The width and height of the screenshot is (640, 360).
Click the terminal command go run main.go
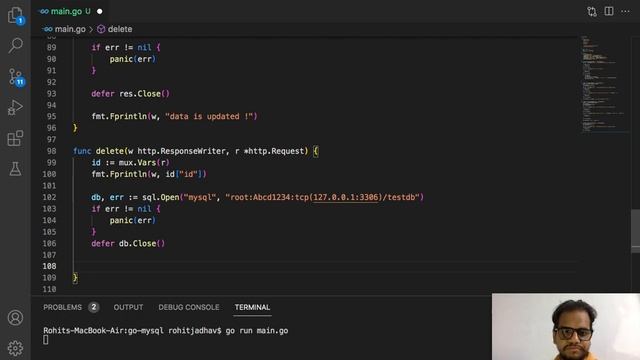257,331
